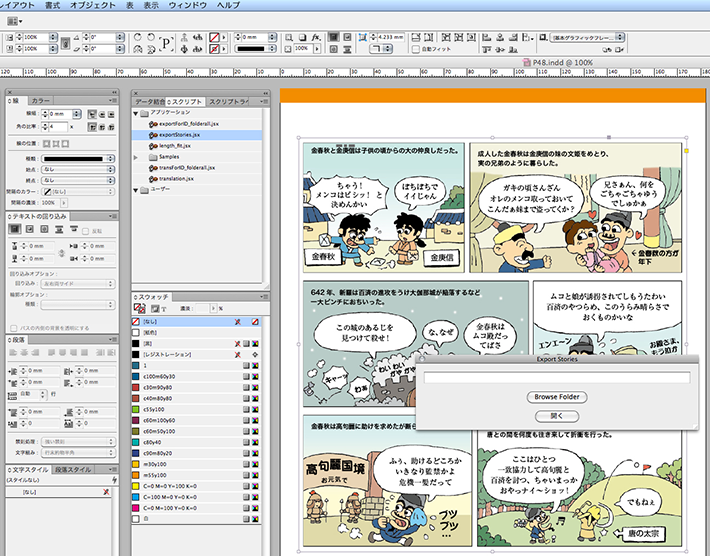Screen dimensions: 710x556
Task: Open the stroke type dropdown in Stroke panel
Action: pos(78,158)
